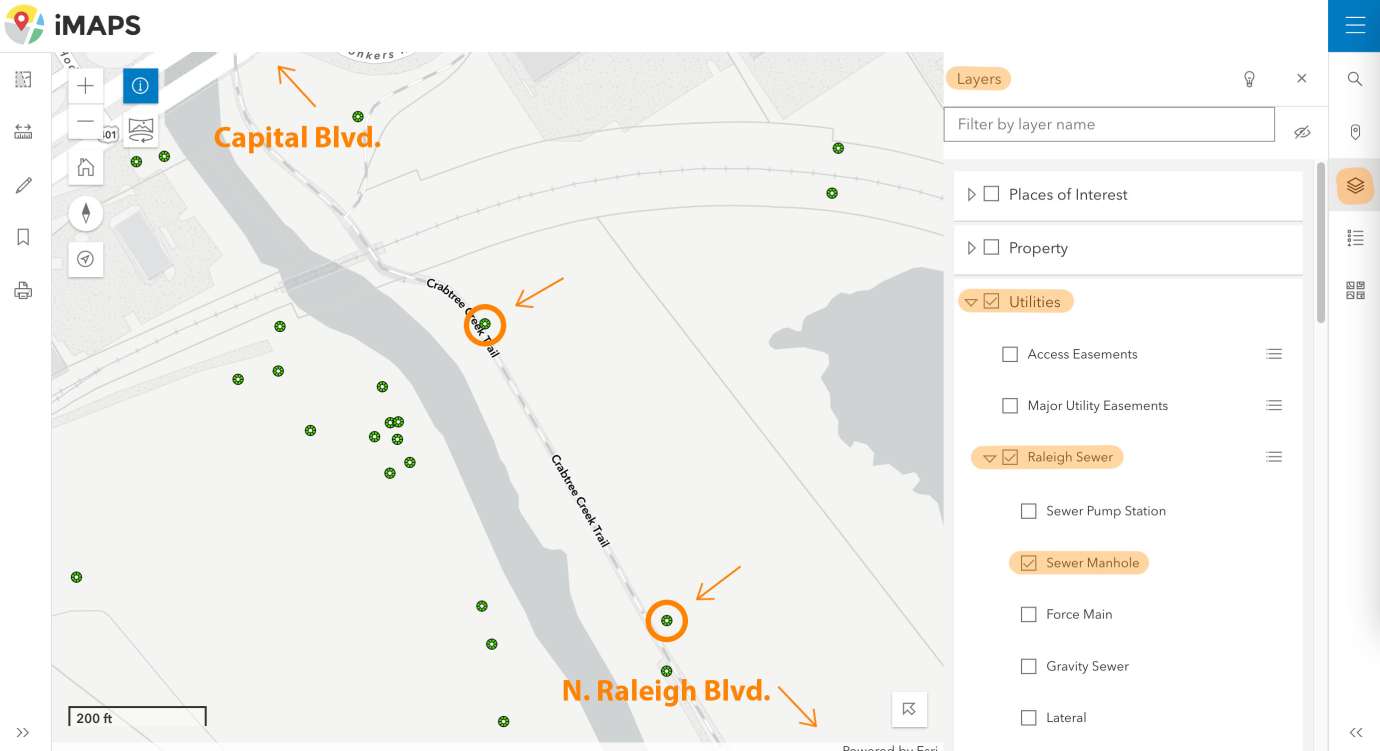Reset map orientation with compass icon
The image size is (1380, 751).
tap(86, 213)
